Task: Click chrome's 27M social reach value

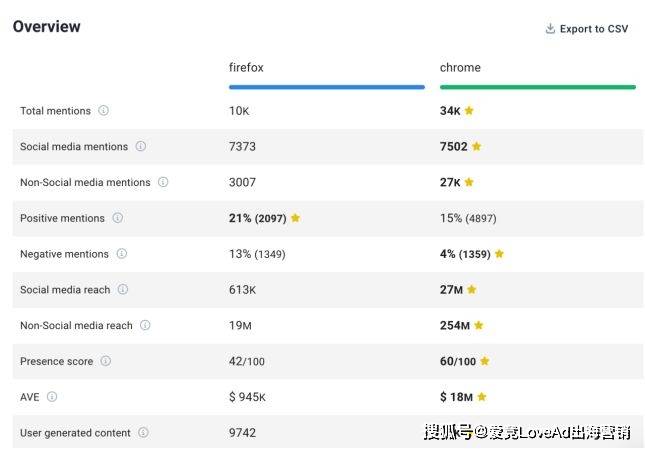Action: point(451,289)
